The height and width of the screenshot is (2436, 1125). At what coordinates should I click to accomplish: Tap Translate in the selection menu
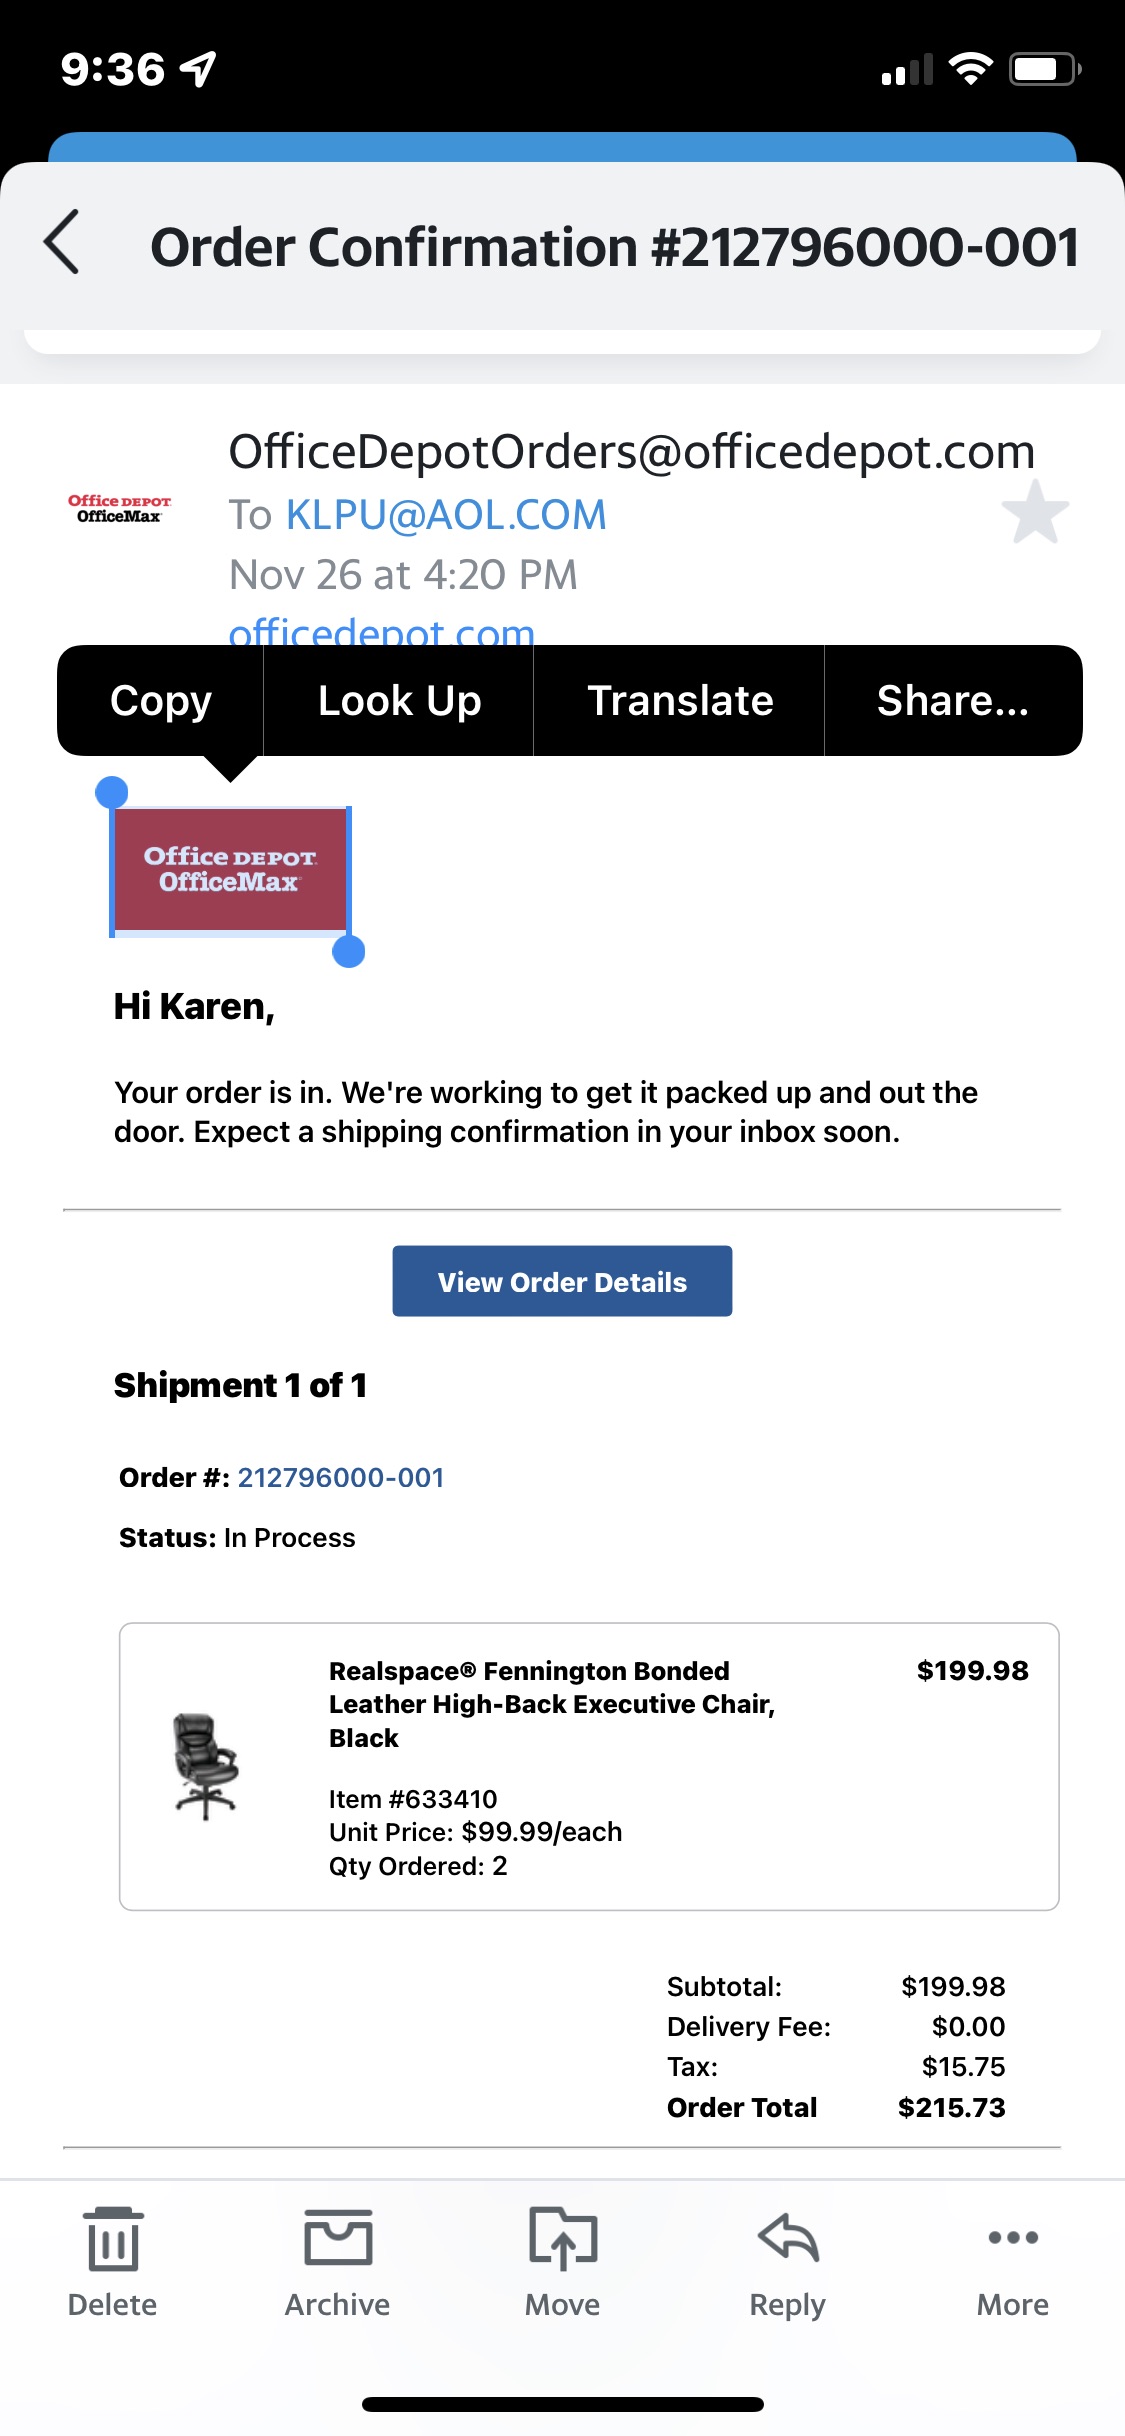[680, 701]
